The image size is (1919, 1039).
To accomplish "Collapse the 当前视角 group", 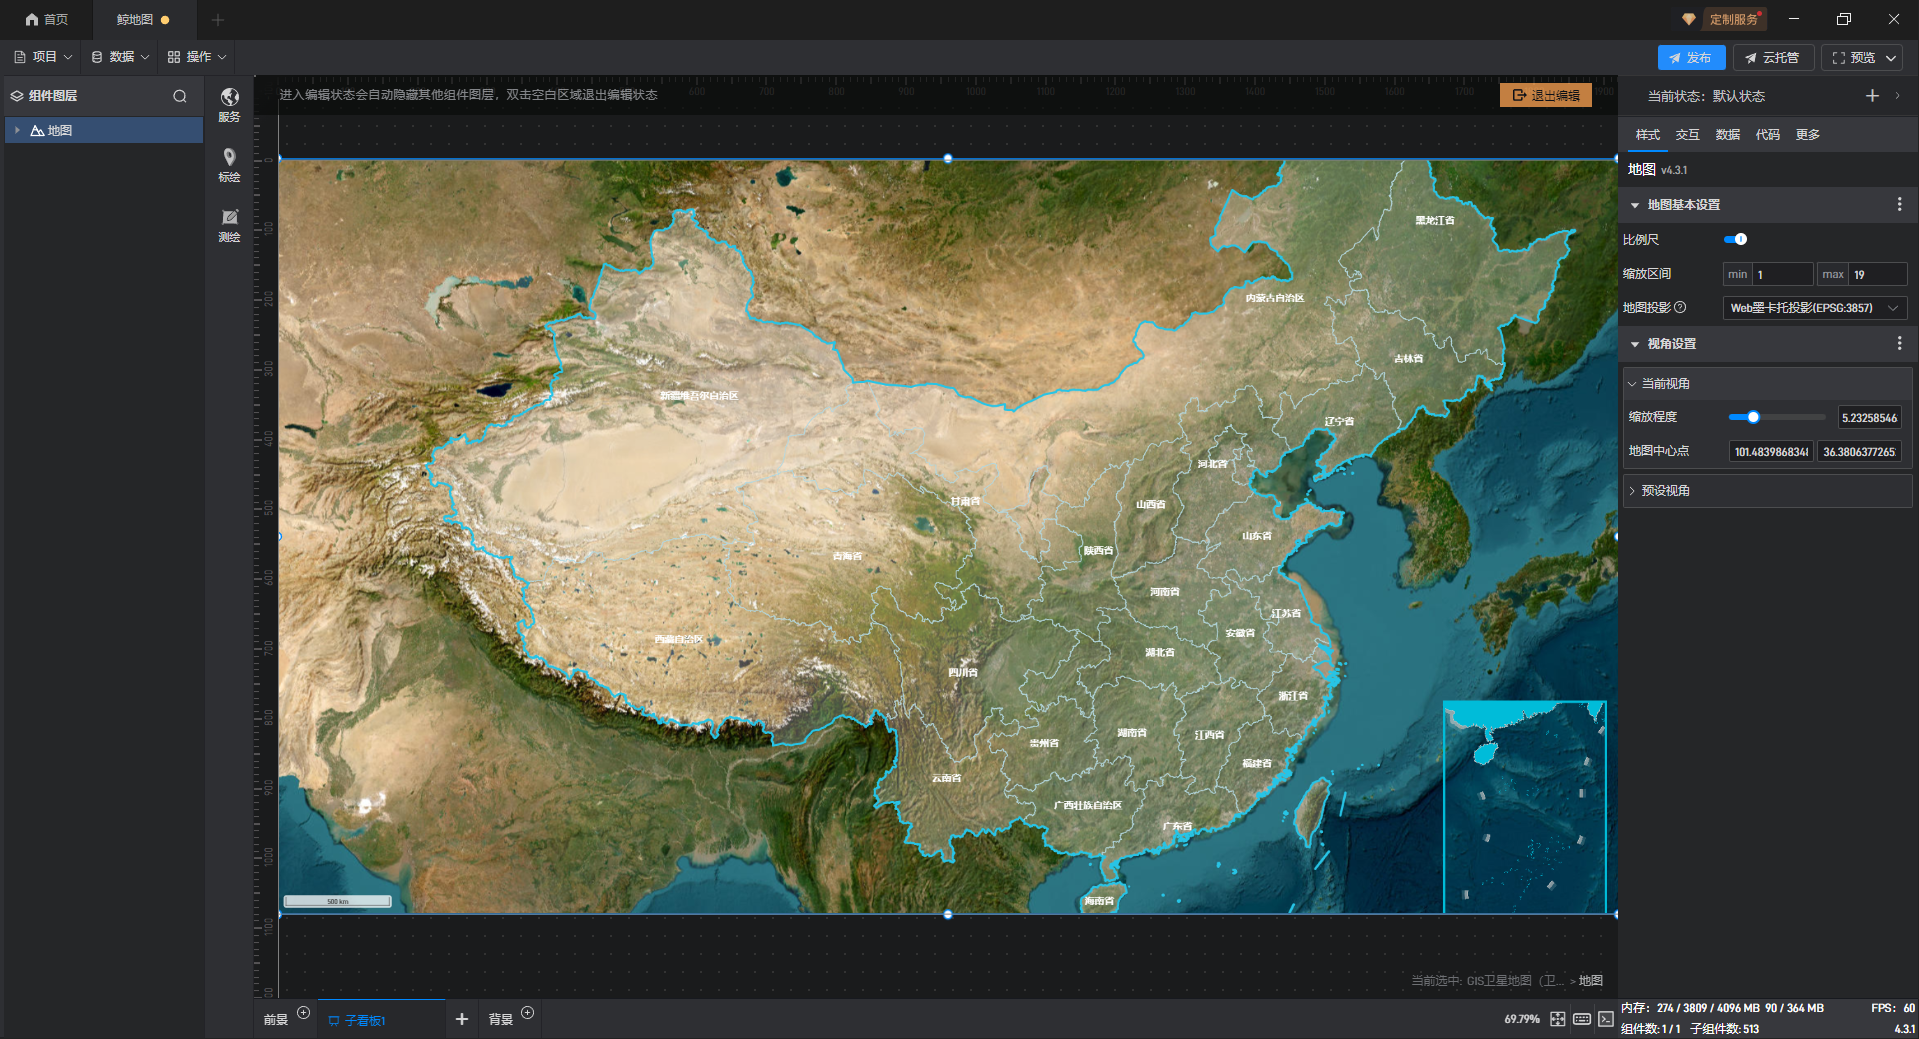I will click(1632, 384).
